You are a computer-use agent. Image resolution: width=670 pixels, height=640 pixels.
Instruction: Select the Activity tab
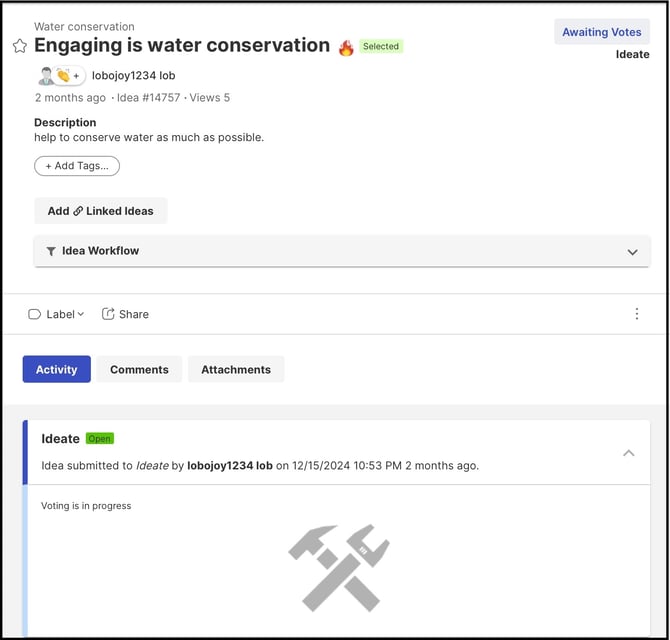[x=56, y=370]
